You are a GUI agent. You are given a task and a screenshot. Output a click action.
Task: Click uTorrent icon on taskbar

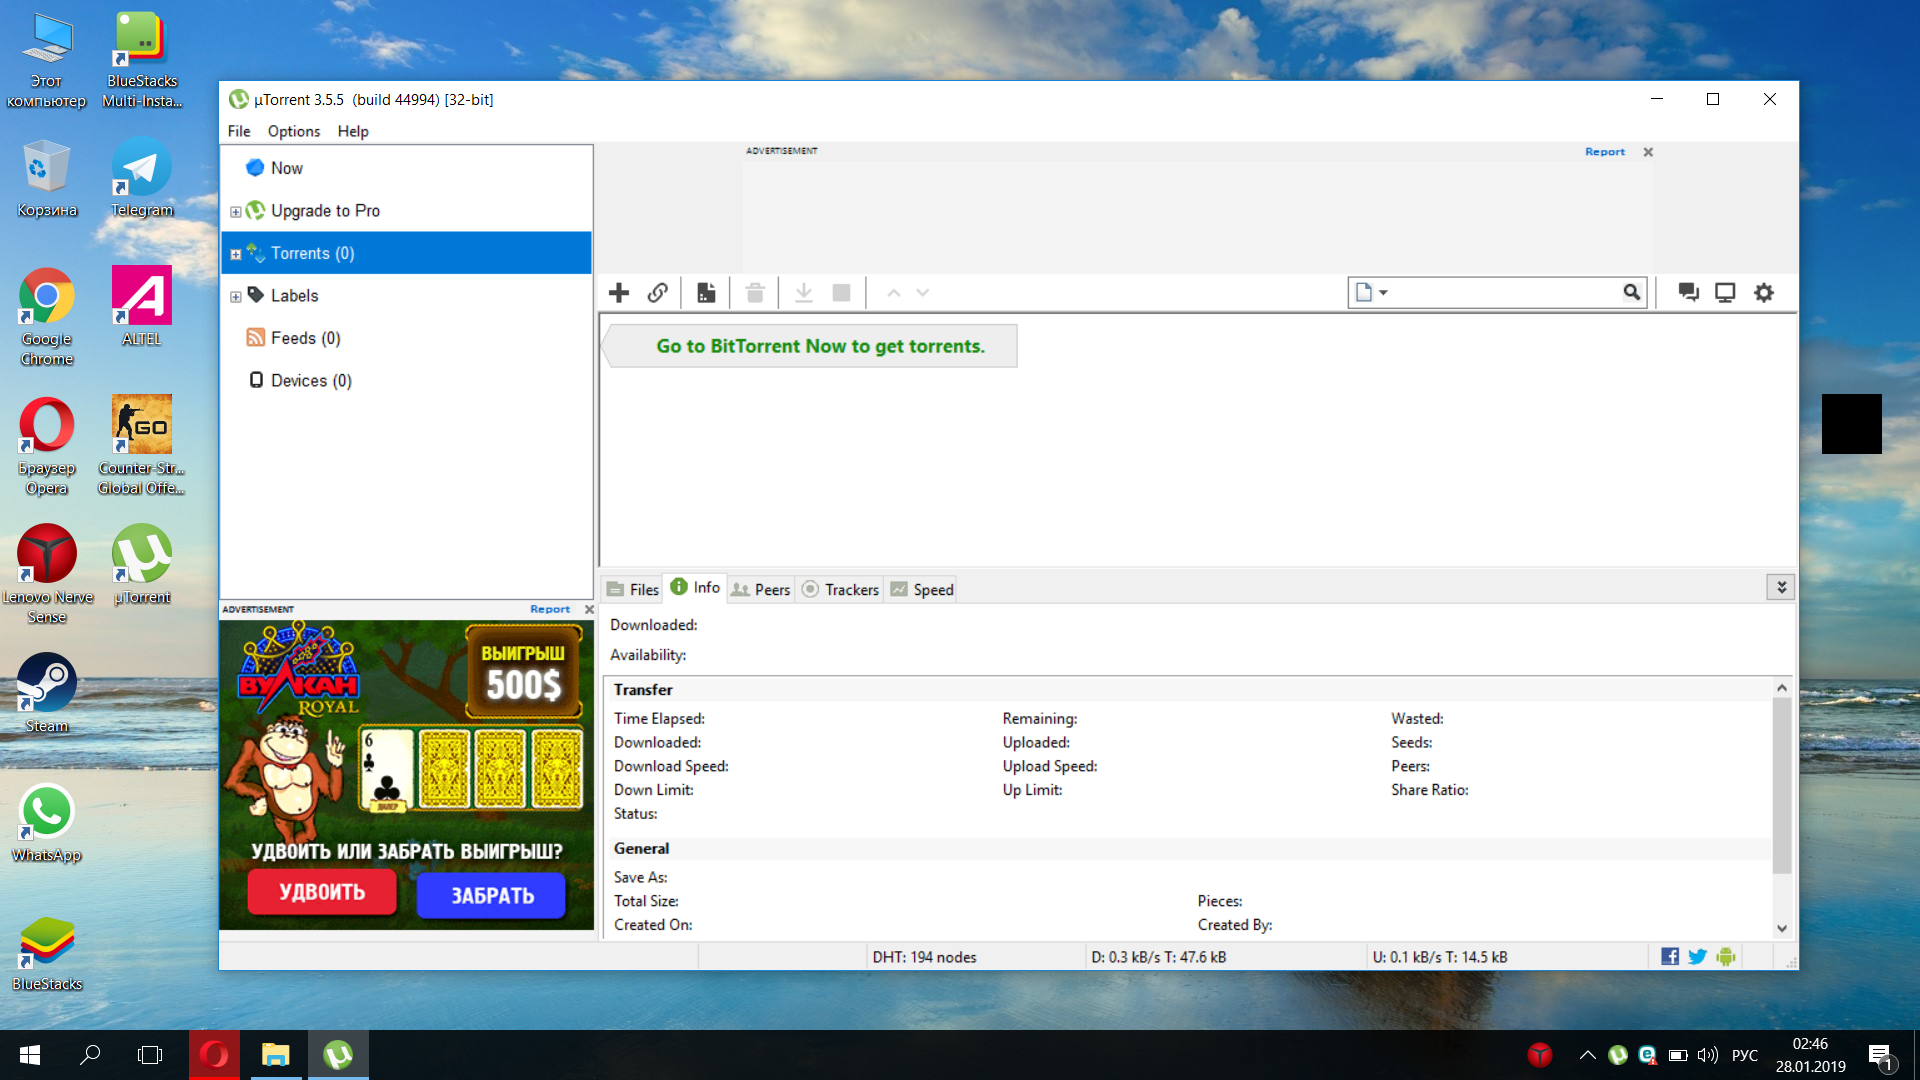pyautogui.click(x=338, y=1055)
